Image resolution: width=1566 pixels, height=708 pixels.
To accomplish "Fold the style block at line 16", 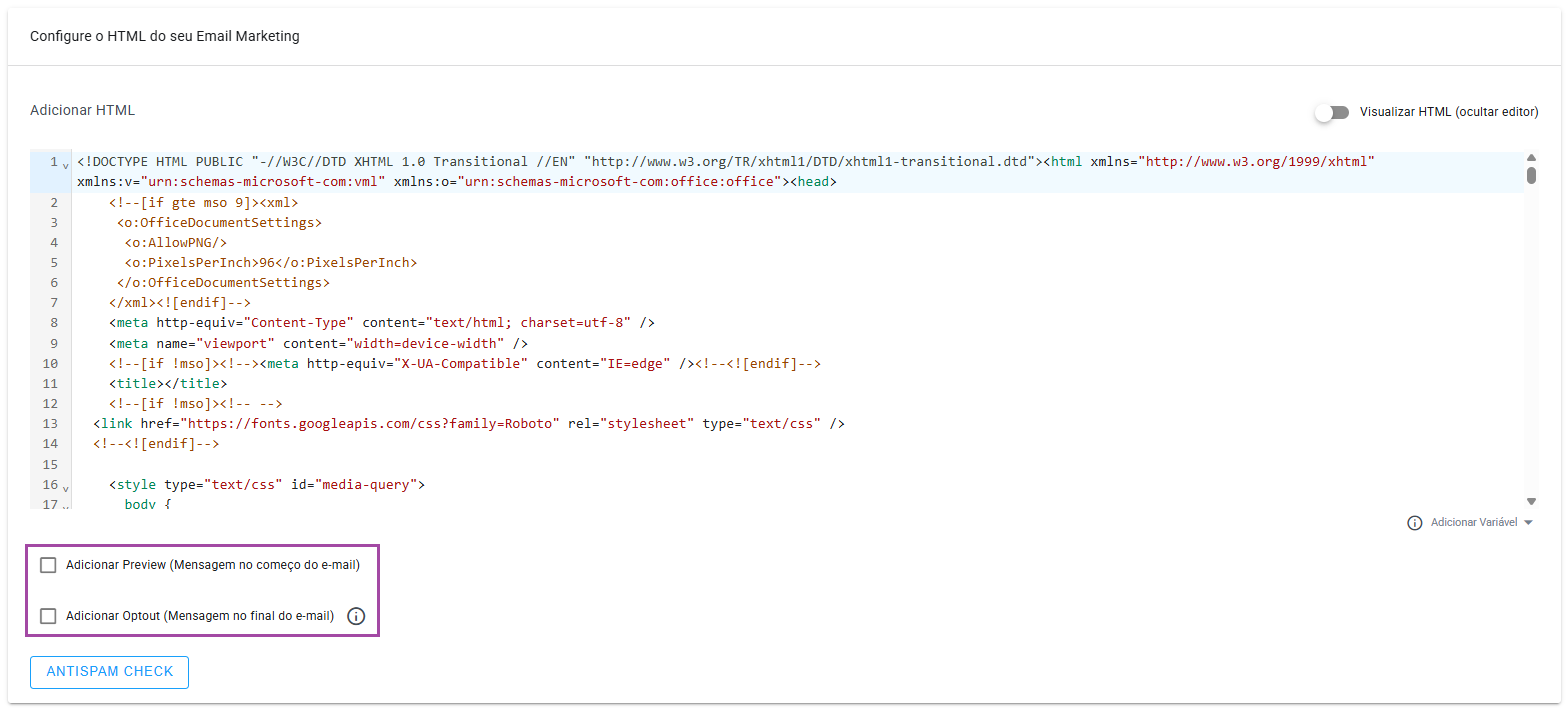I will coord(65,488).
